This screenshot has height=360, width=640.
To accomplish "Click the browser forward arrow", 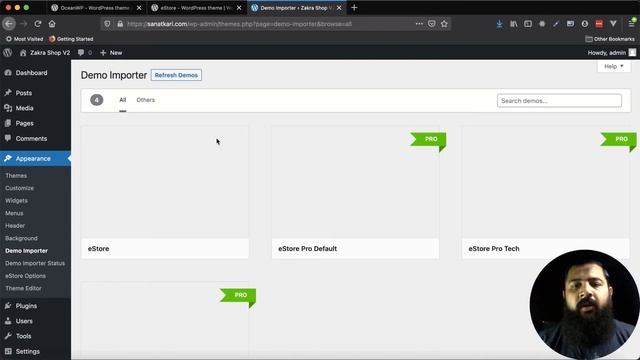I will 24,24.
